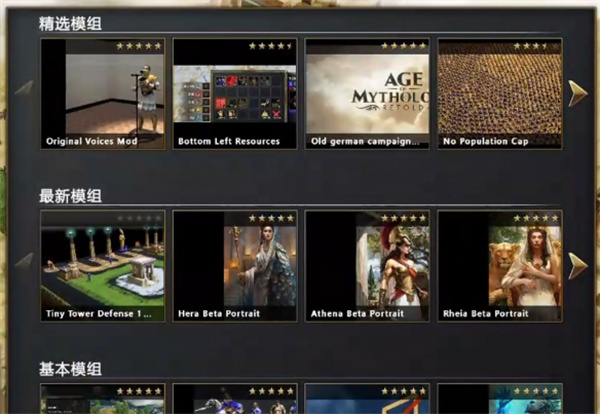Click the left arrow beside featured mods

tap(24, 89)
